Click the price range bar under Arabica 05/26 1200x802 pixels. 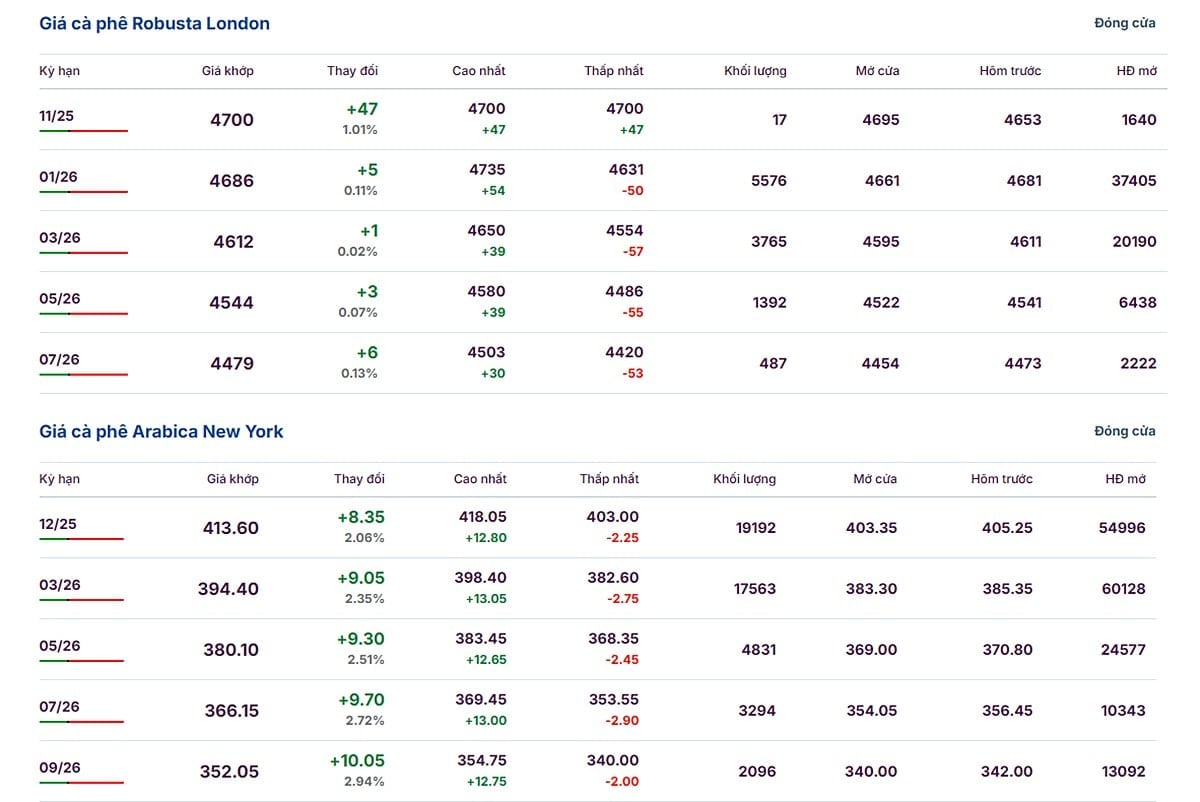tap(81, 661)
